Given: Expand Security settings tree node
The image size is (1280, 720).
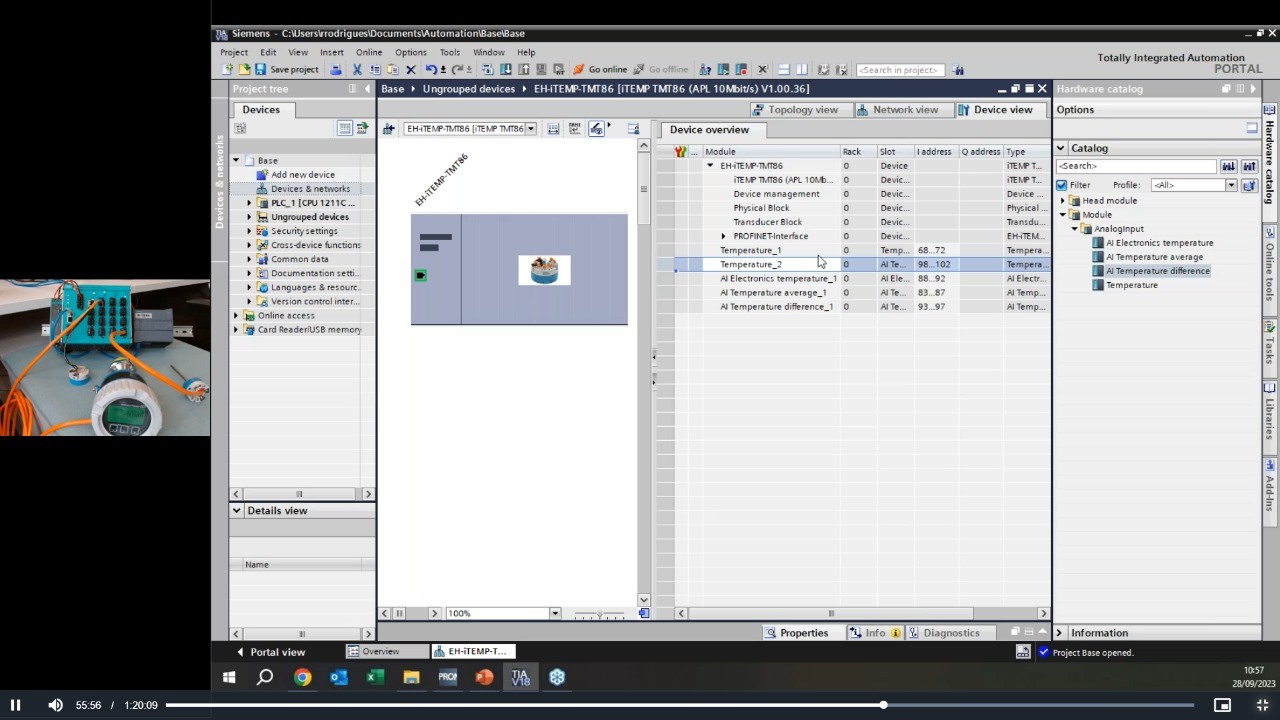Looking at the screenshot, I should click(250, 231).
